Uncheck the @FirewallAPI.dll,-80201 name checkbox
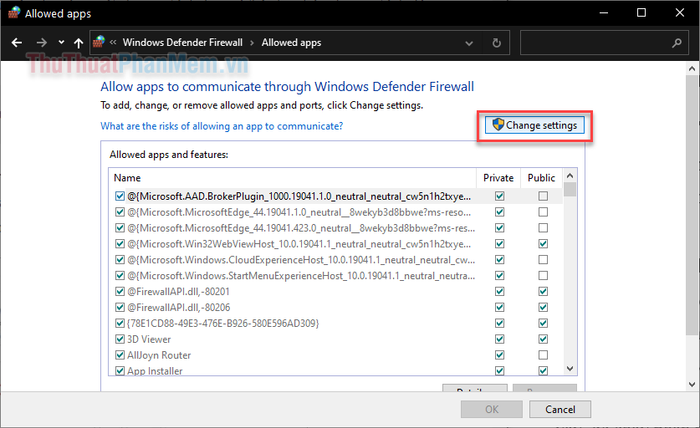Screen dimensions: 700x428 [120, 291]
